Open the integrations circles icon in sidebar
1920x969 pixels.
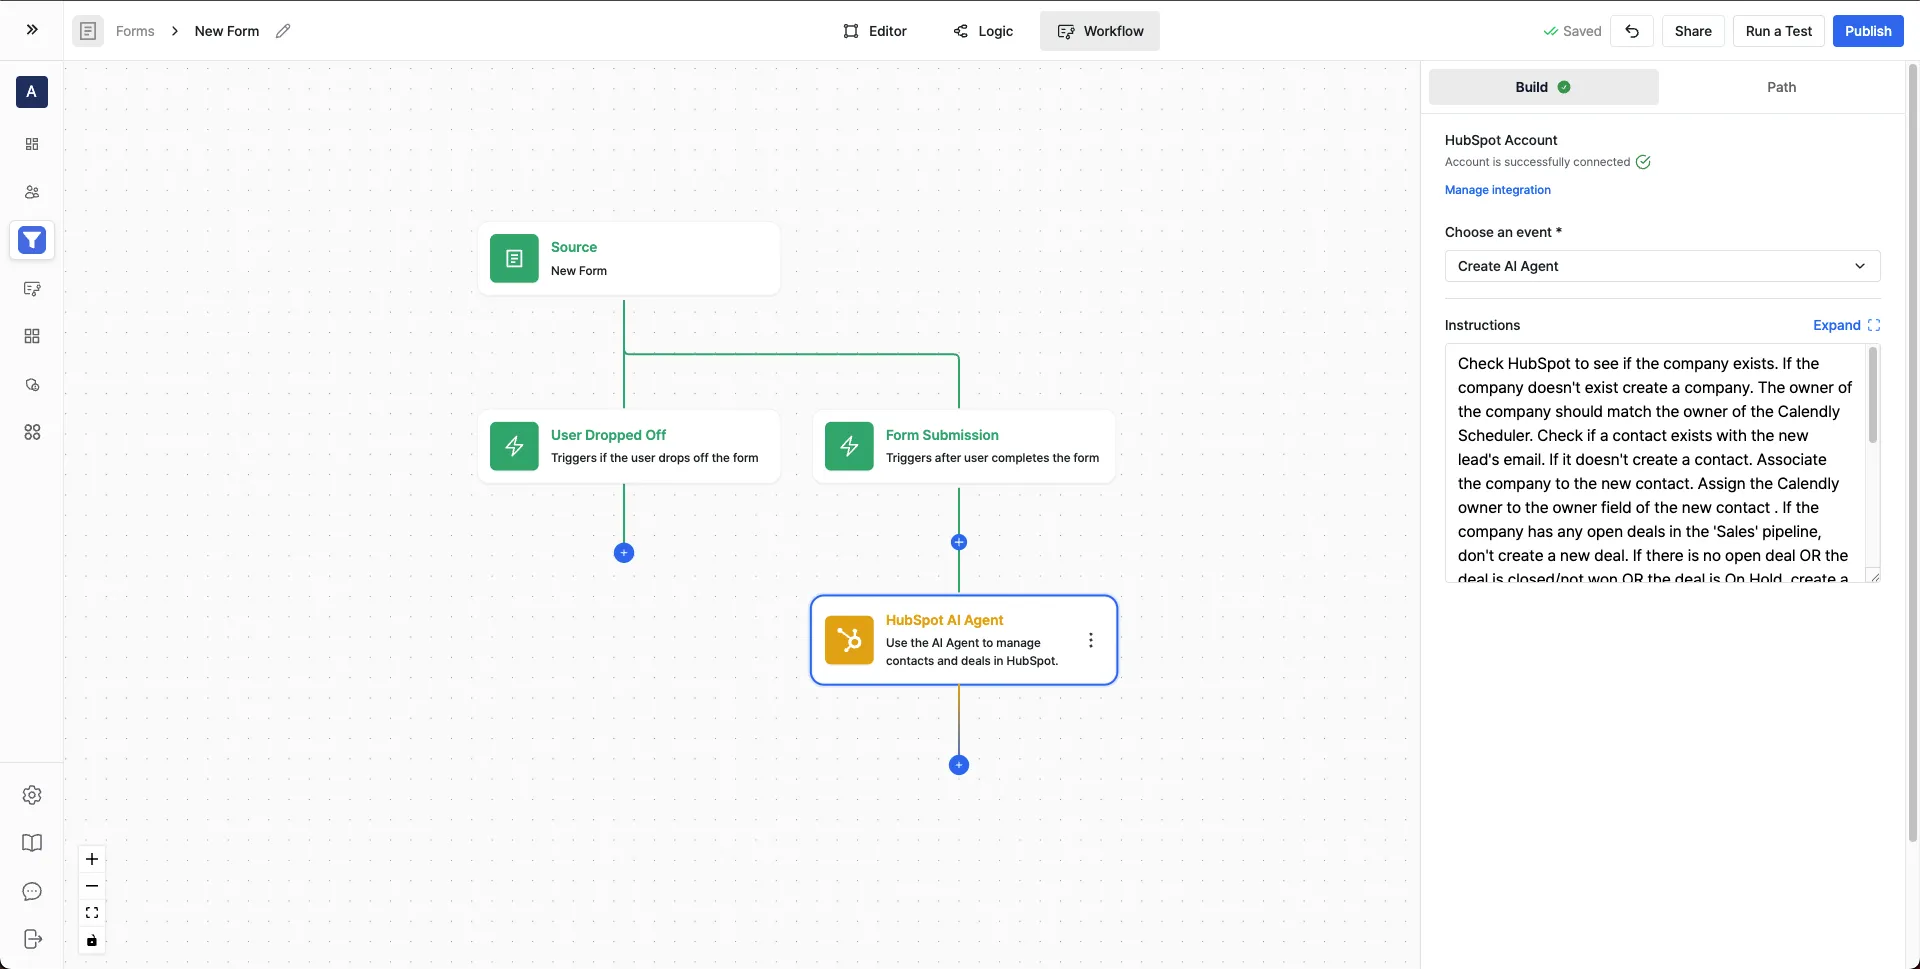pos(32,432)
